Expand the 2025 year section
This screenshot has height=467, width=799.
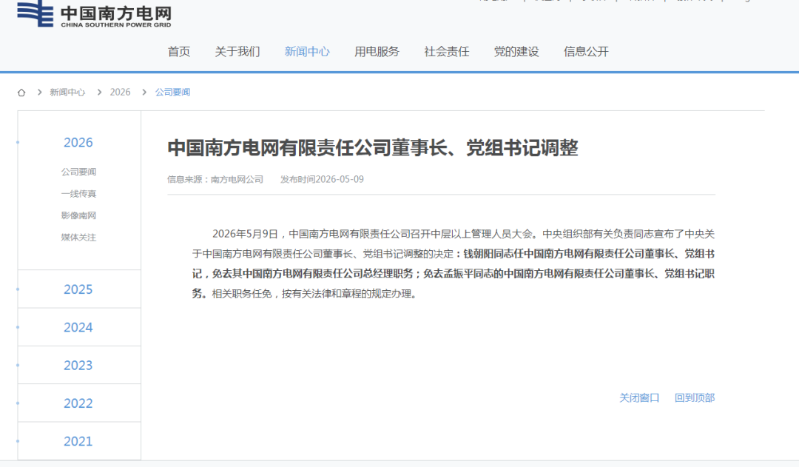(78, 290)
